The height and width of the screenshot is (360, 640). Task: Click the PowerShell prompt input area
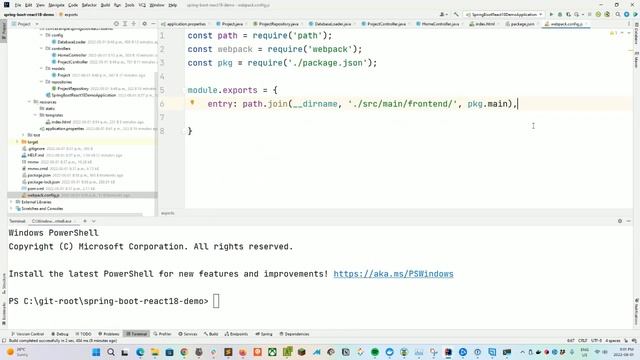[216, 301]
